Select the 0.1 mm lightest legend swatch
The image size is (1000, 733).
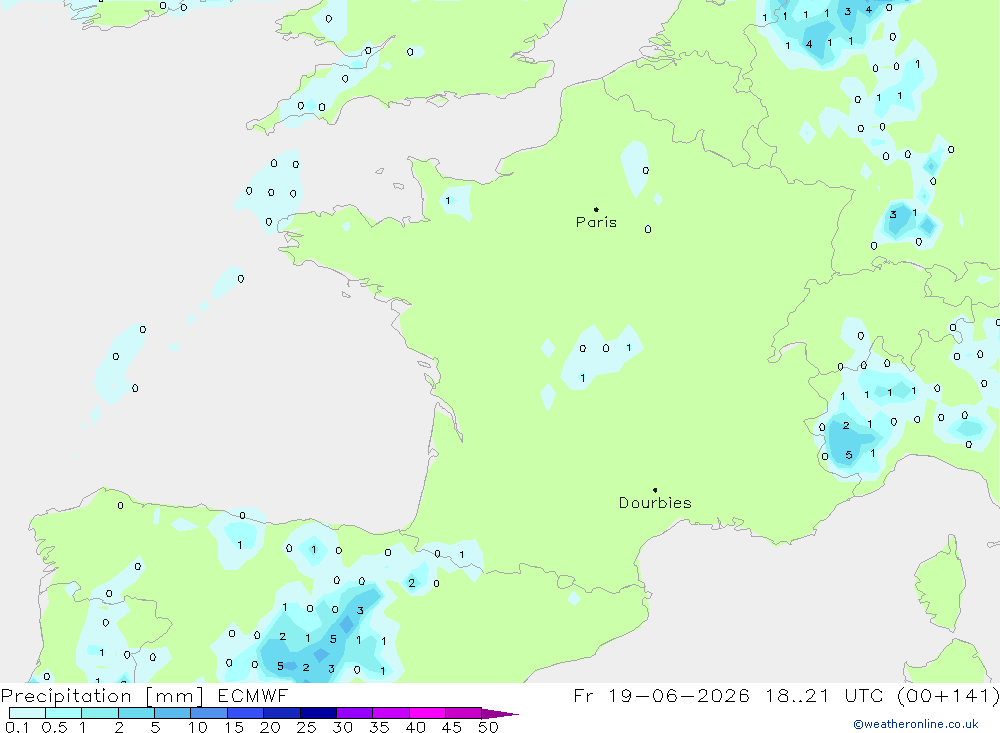coord(27,713)
